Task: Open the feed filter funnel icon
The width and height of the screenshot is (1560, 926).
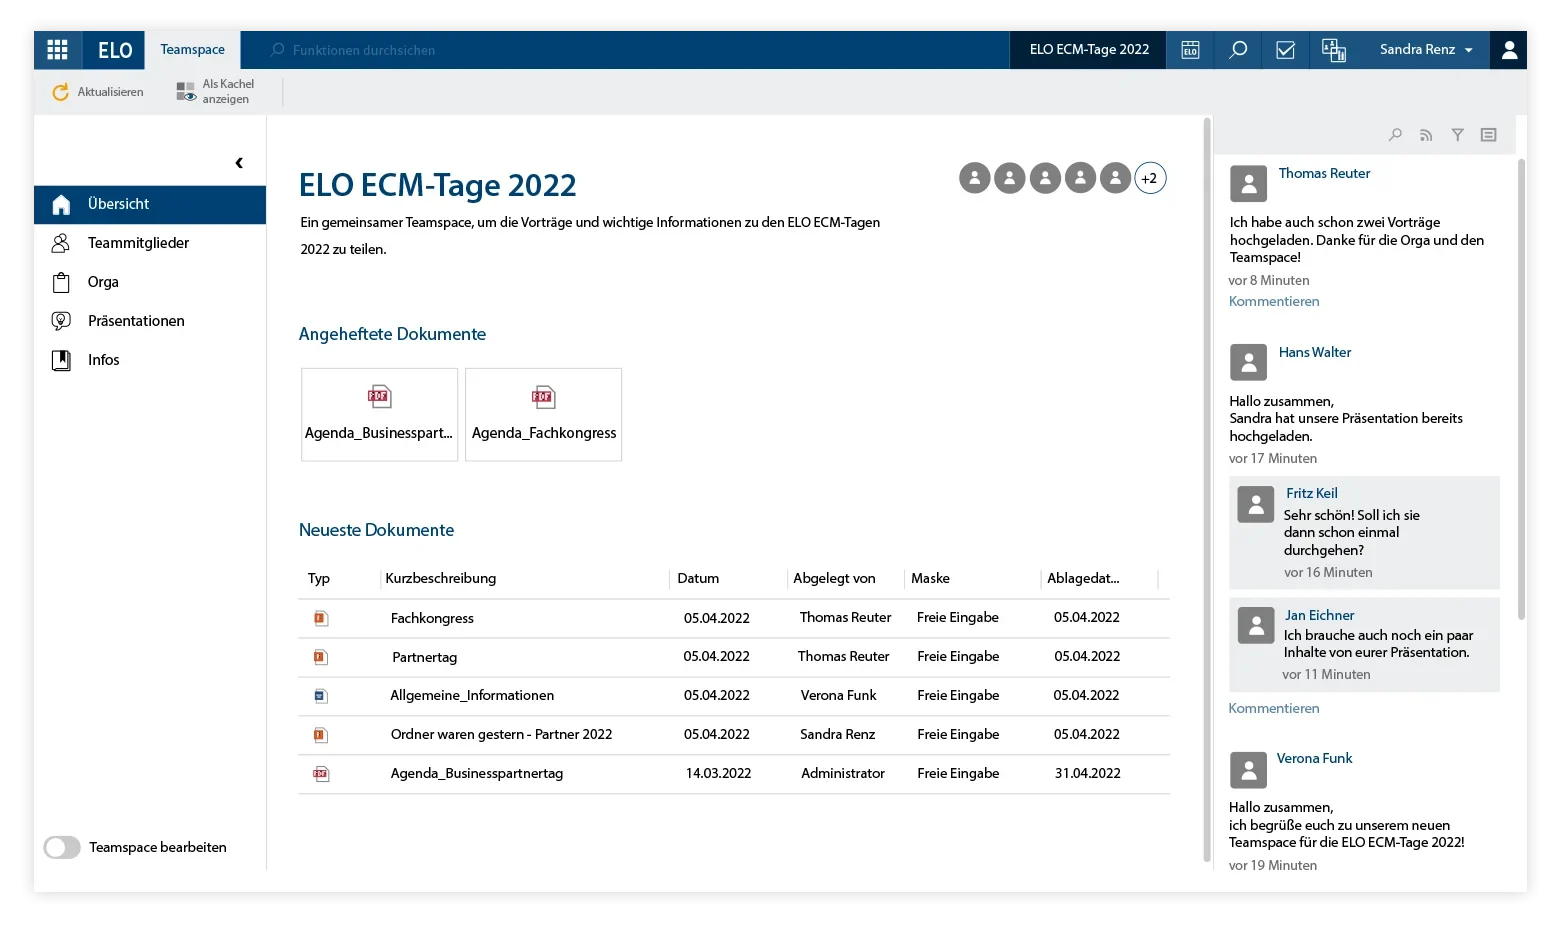Action: tap(1457, 135)
